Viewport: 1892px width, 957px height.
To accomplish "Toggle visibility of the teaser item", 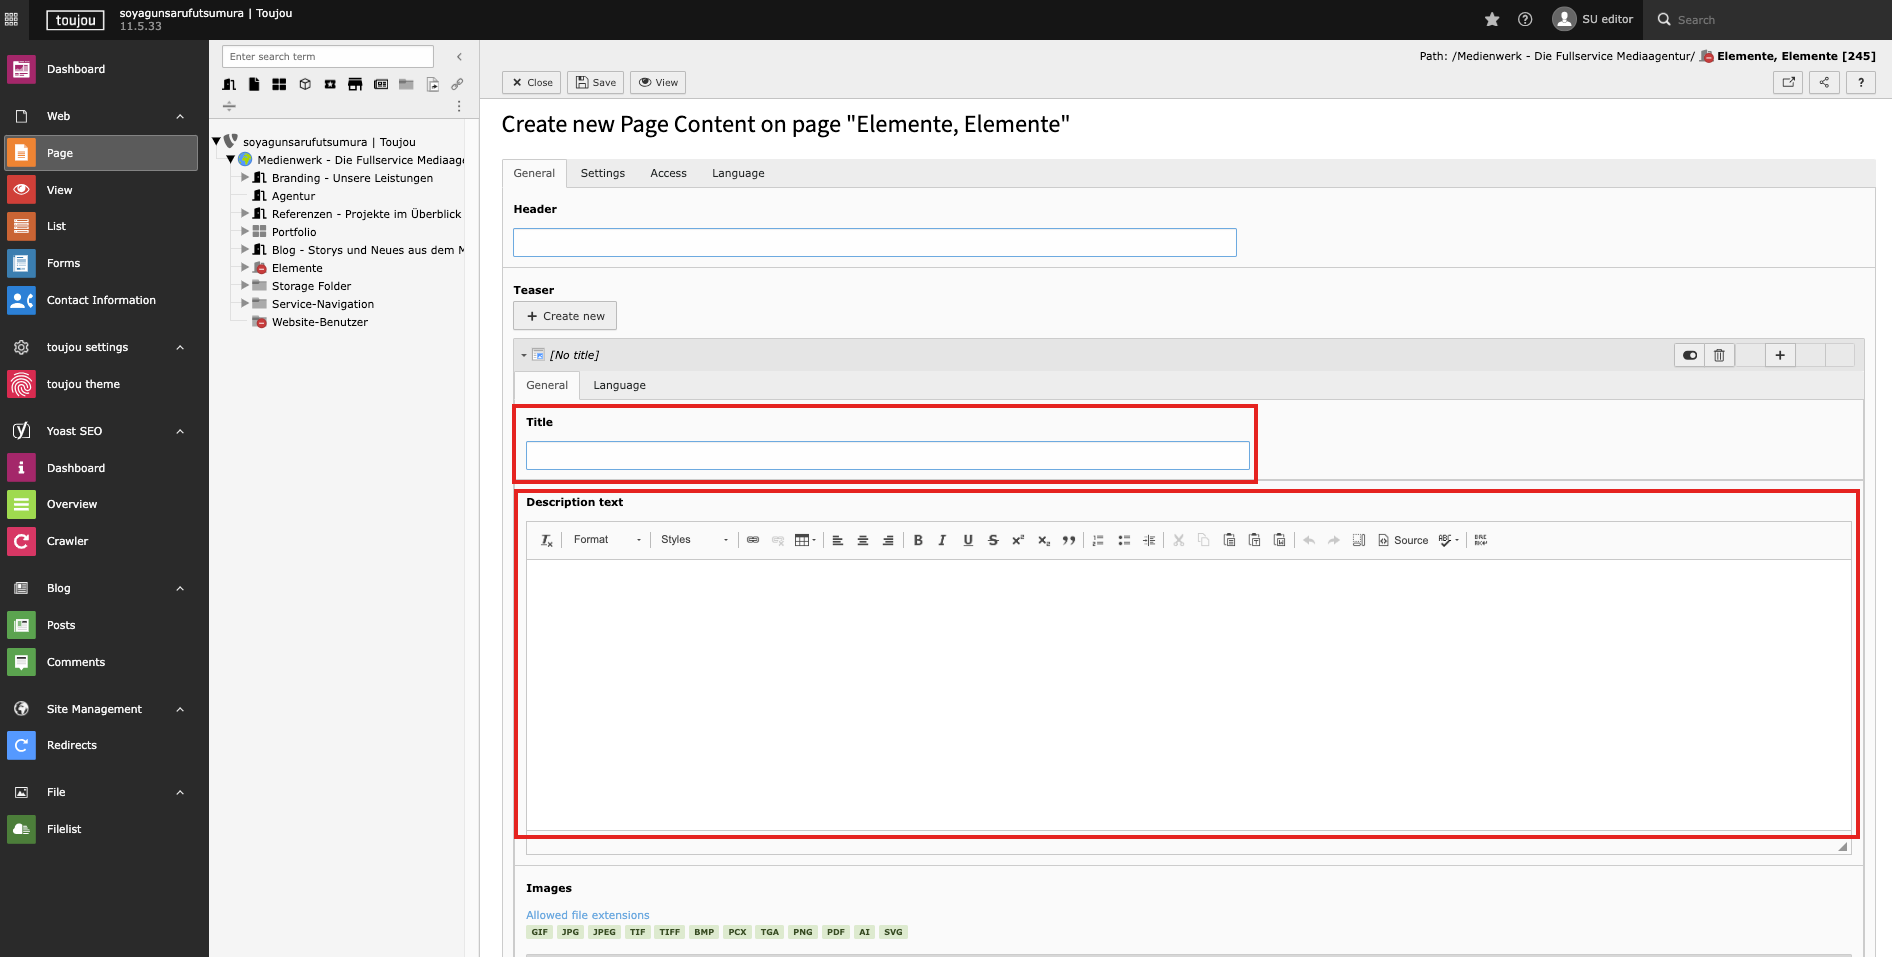I will click(1690, 355).
